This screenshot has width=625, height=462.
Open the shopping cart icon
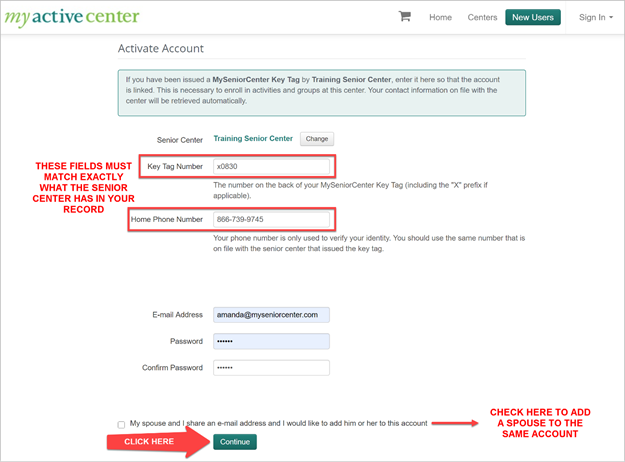405,16
